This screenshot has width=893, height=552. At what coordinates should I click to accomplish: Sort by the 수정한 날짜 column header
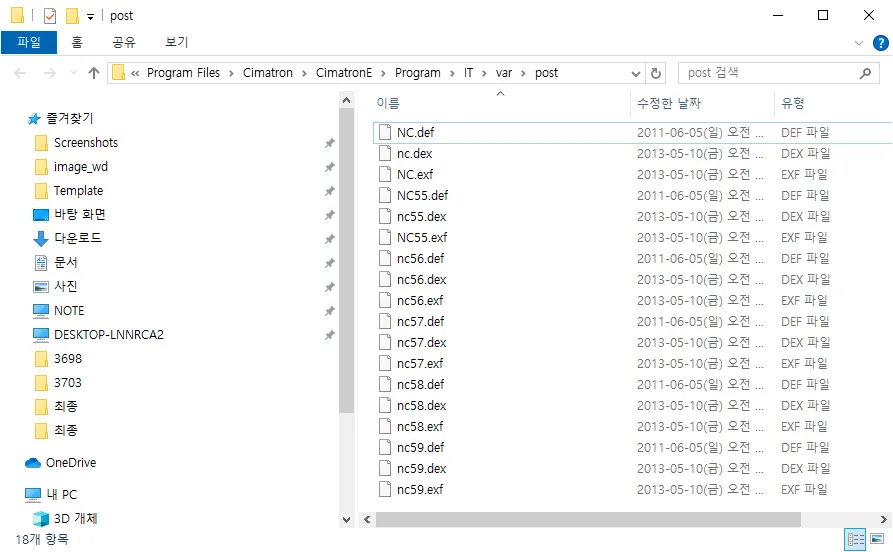pos(669,103)
